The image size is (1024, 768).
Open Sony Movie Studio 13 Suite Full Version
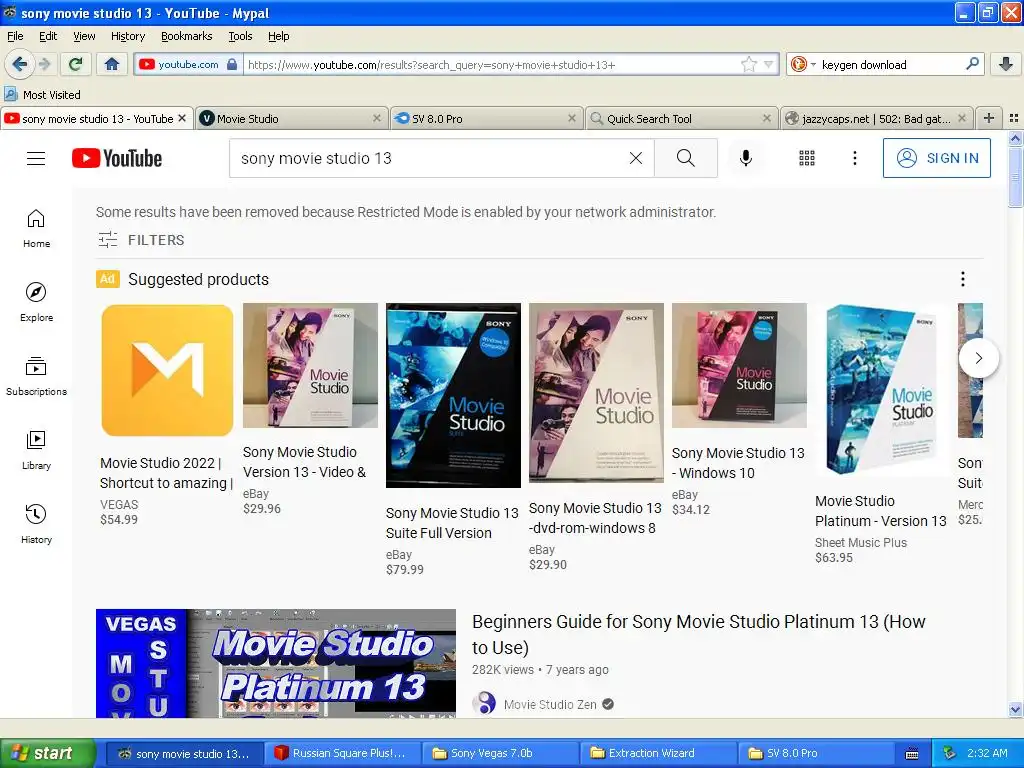453,439
